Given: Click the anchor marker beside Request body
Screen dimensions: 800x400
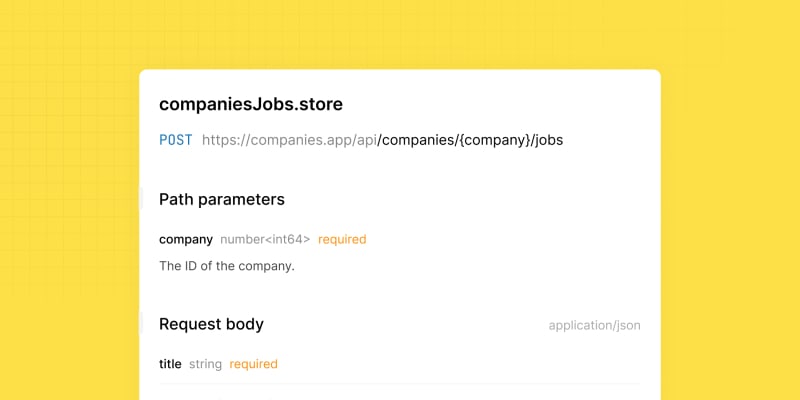Looking at the screenshot, I should tap(142, 324).
